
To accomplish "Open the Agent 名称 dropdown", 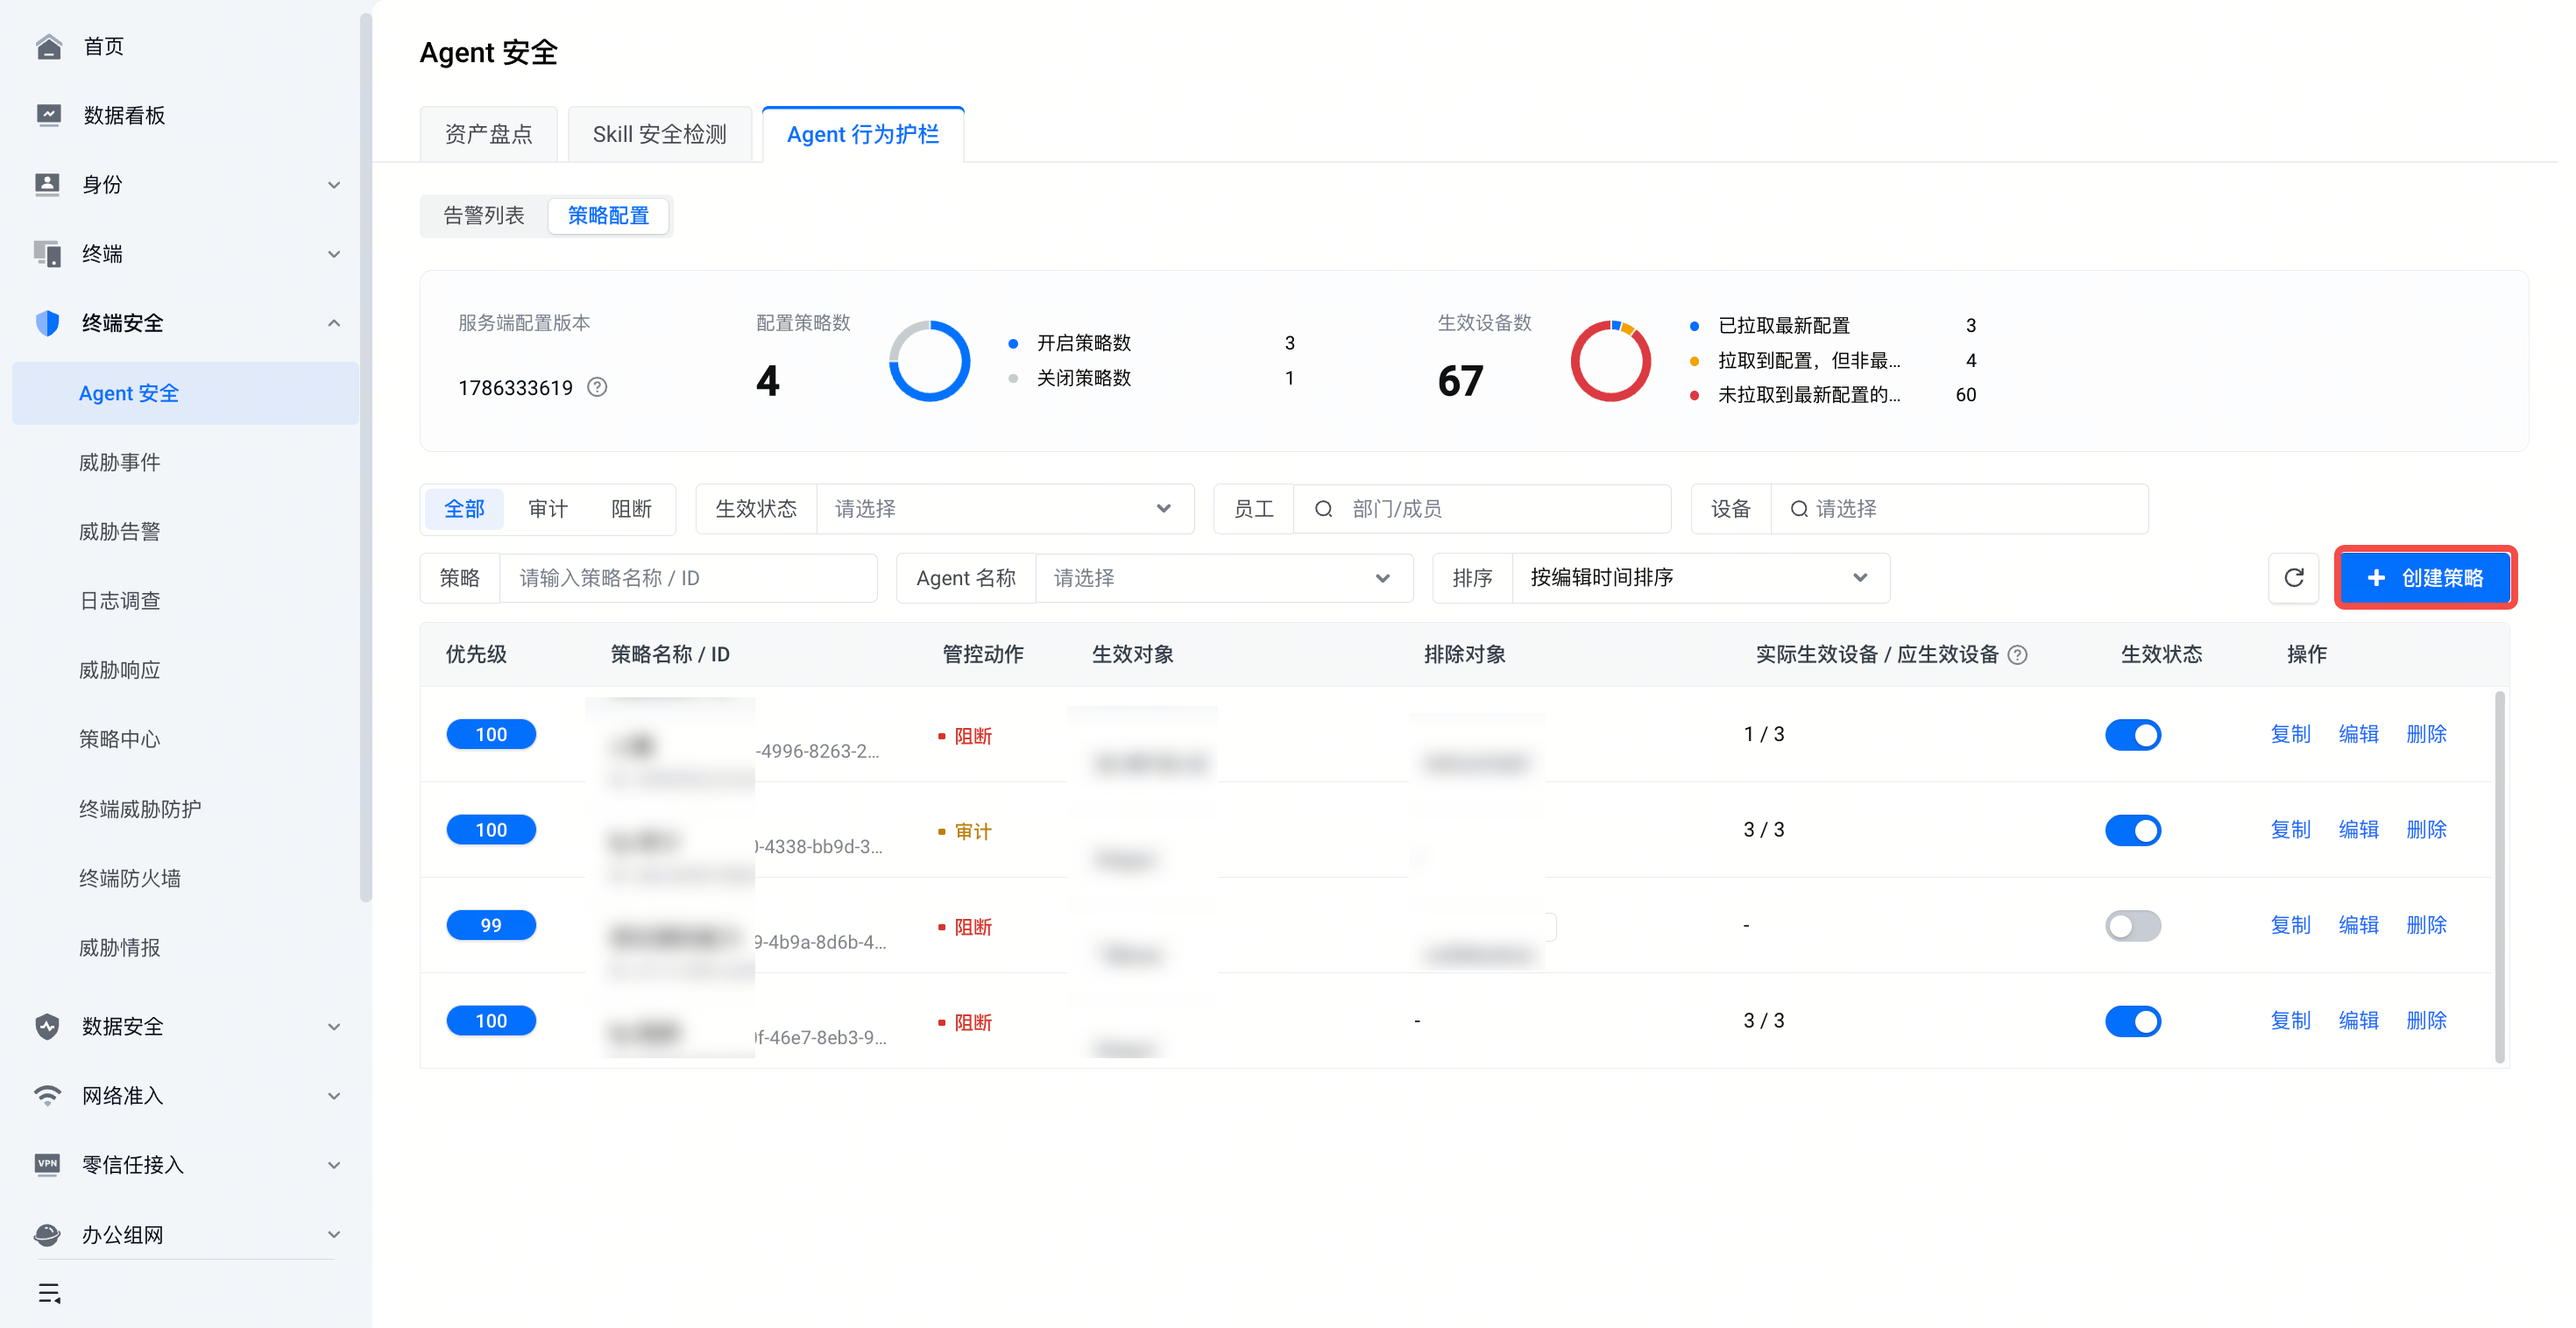I will tap(1224, 578).
